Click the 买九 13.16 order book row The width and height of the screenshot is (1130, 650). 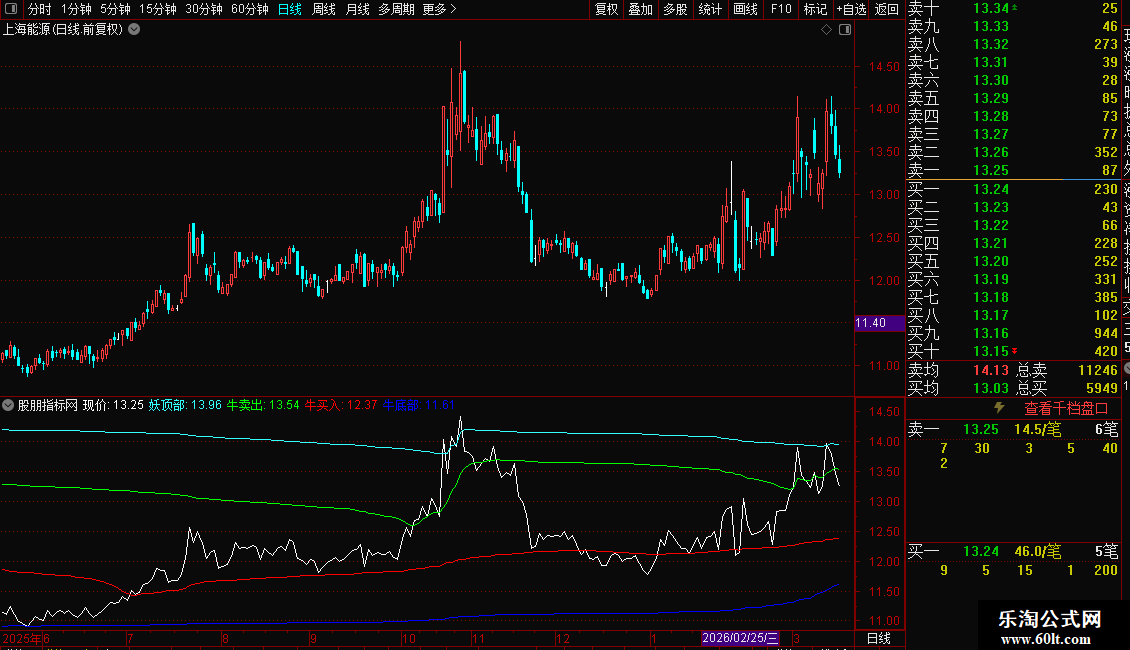point(1013,333)
